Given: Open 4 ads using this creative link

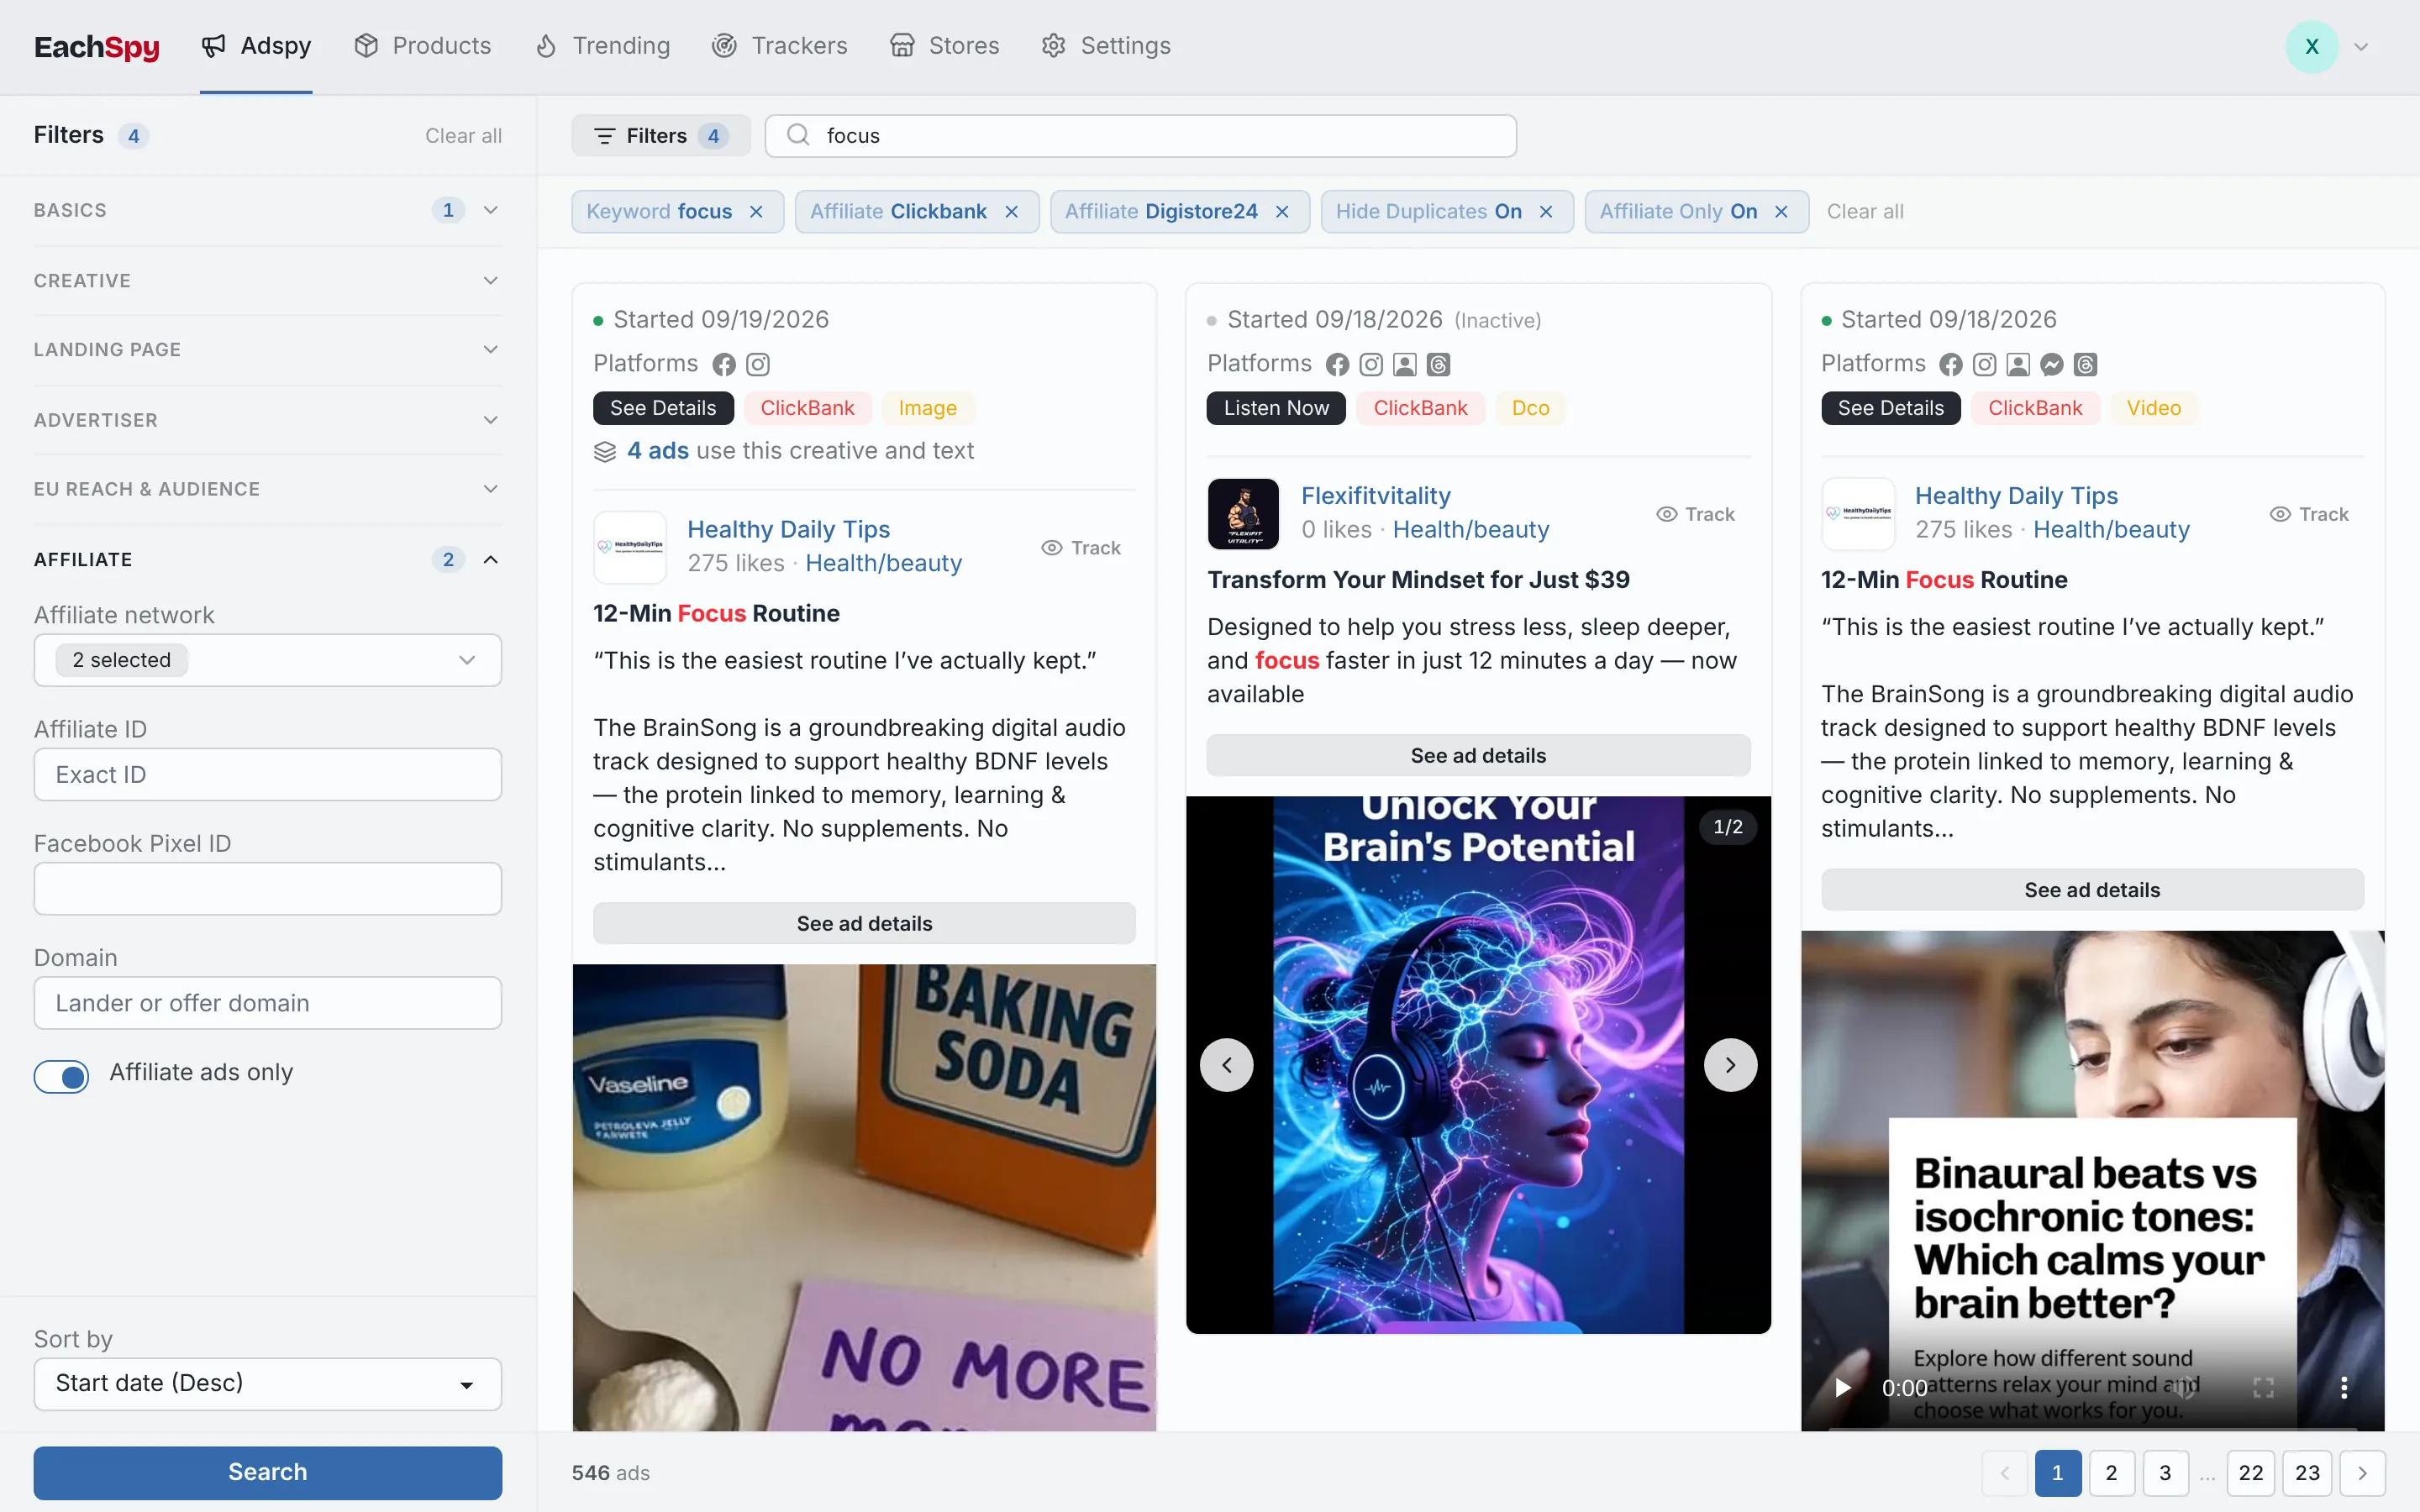Looking at the screenshot, I should coord(658,451).
